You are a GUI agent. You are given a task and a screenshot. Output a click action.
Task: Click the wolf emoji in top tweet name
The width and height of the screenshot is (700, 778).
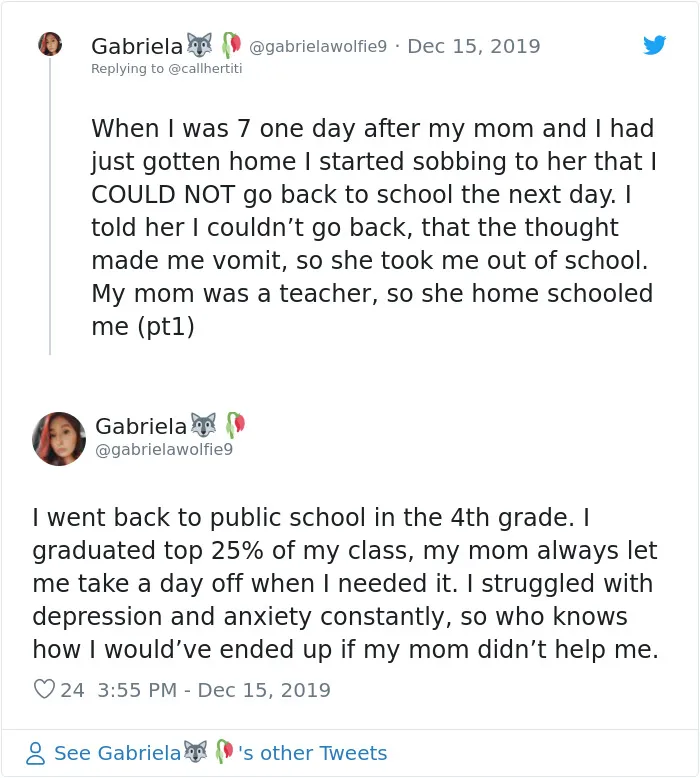coord(199,45)
